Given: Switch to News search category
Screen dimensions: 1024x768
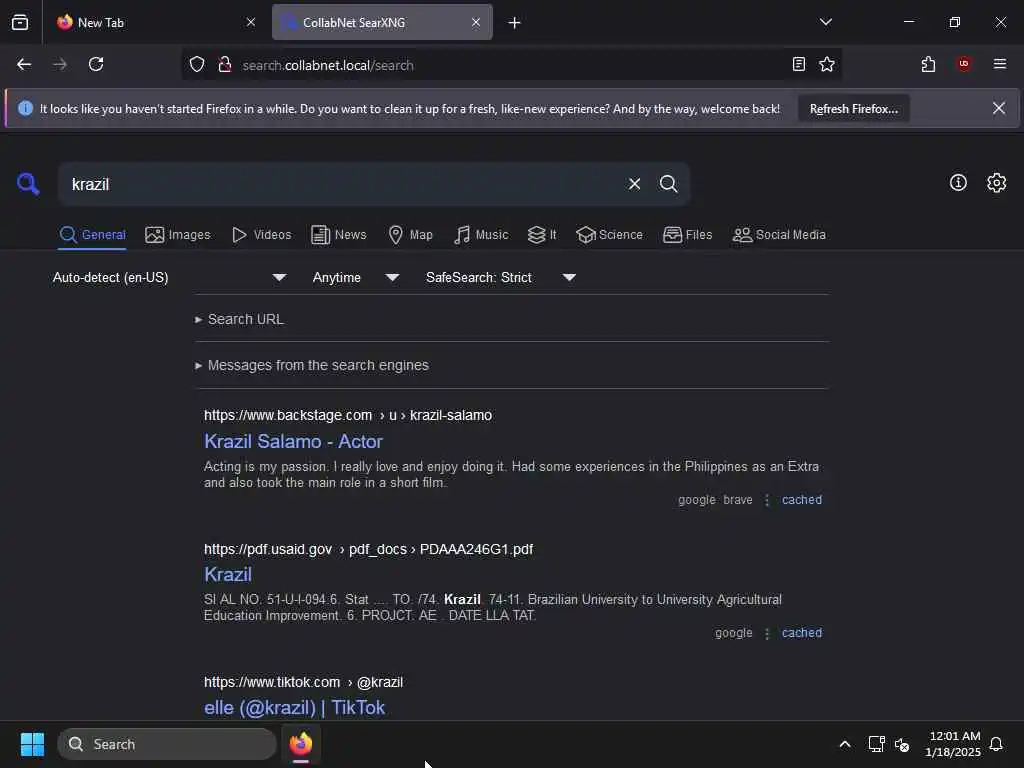Looking at the screenshot, I should click(x=338, y=234).
